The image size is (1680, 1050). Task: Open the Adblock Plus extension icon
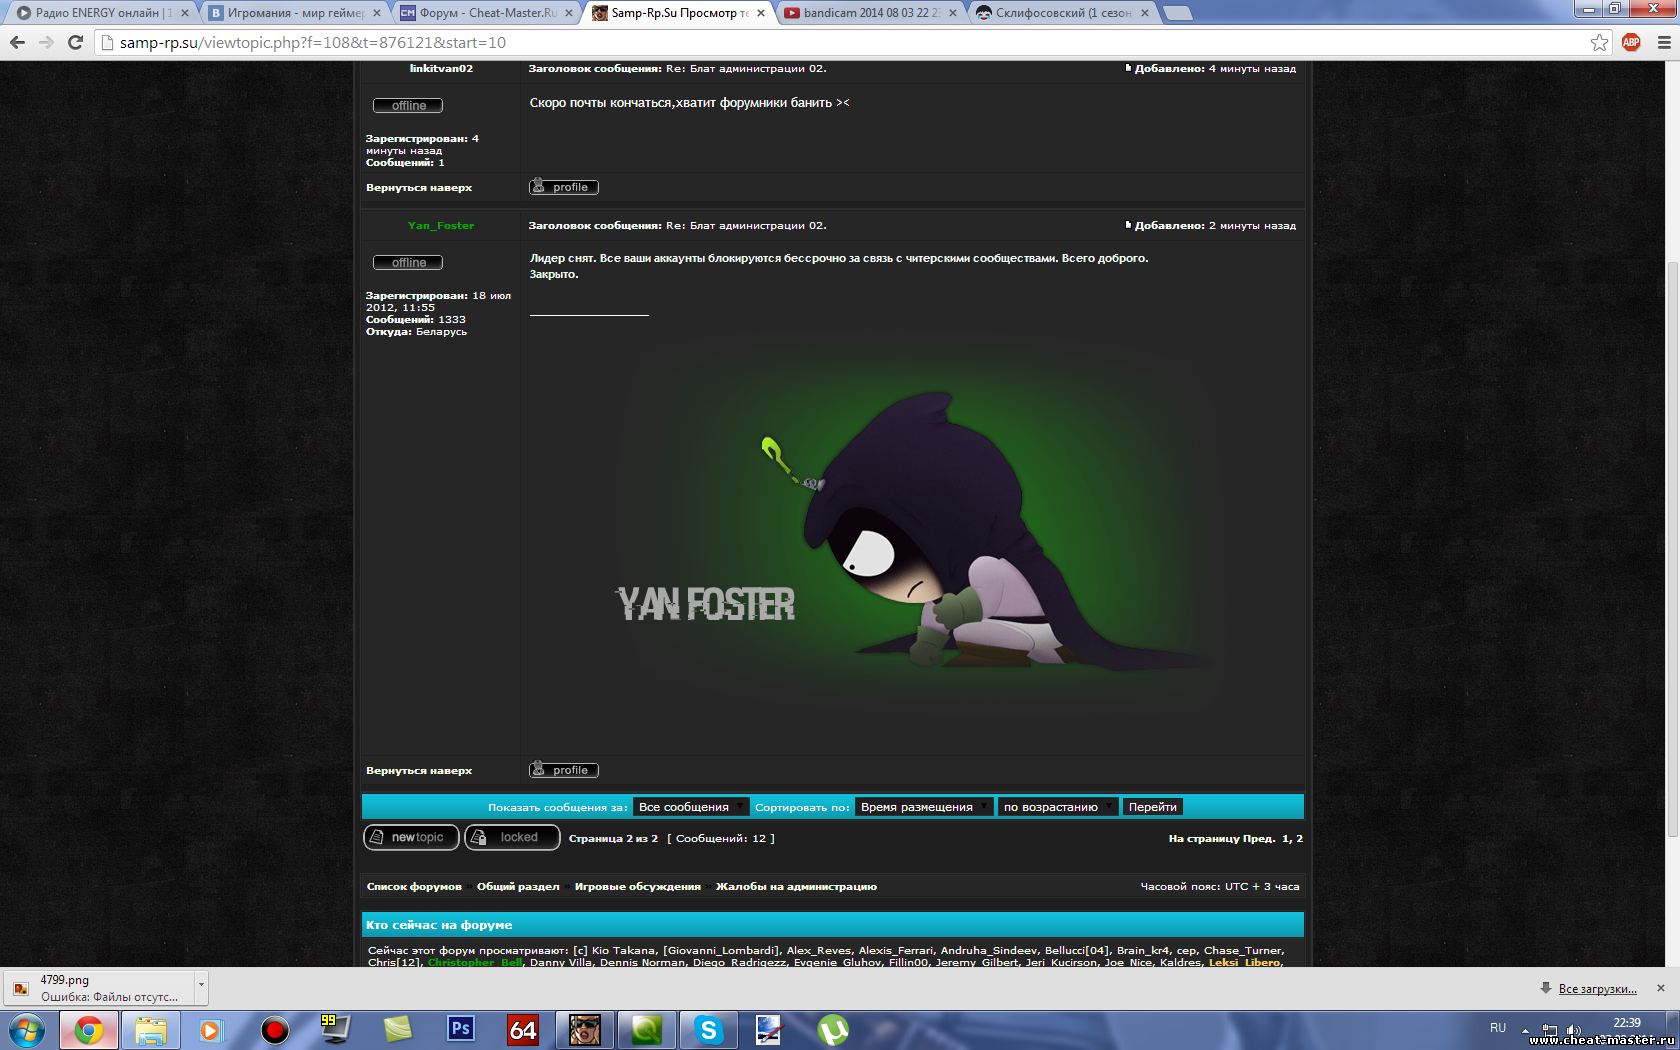point(1631,42)
